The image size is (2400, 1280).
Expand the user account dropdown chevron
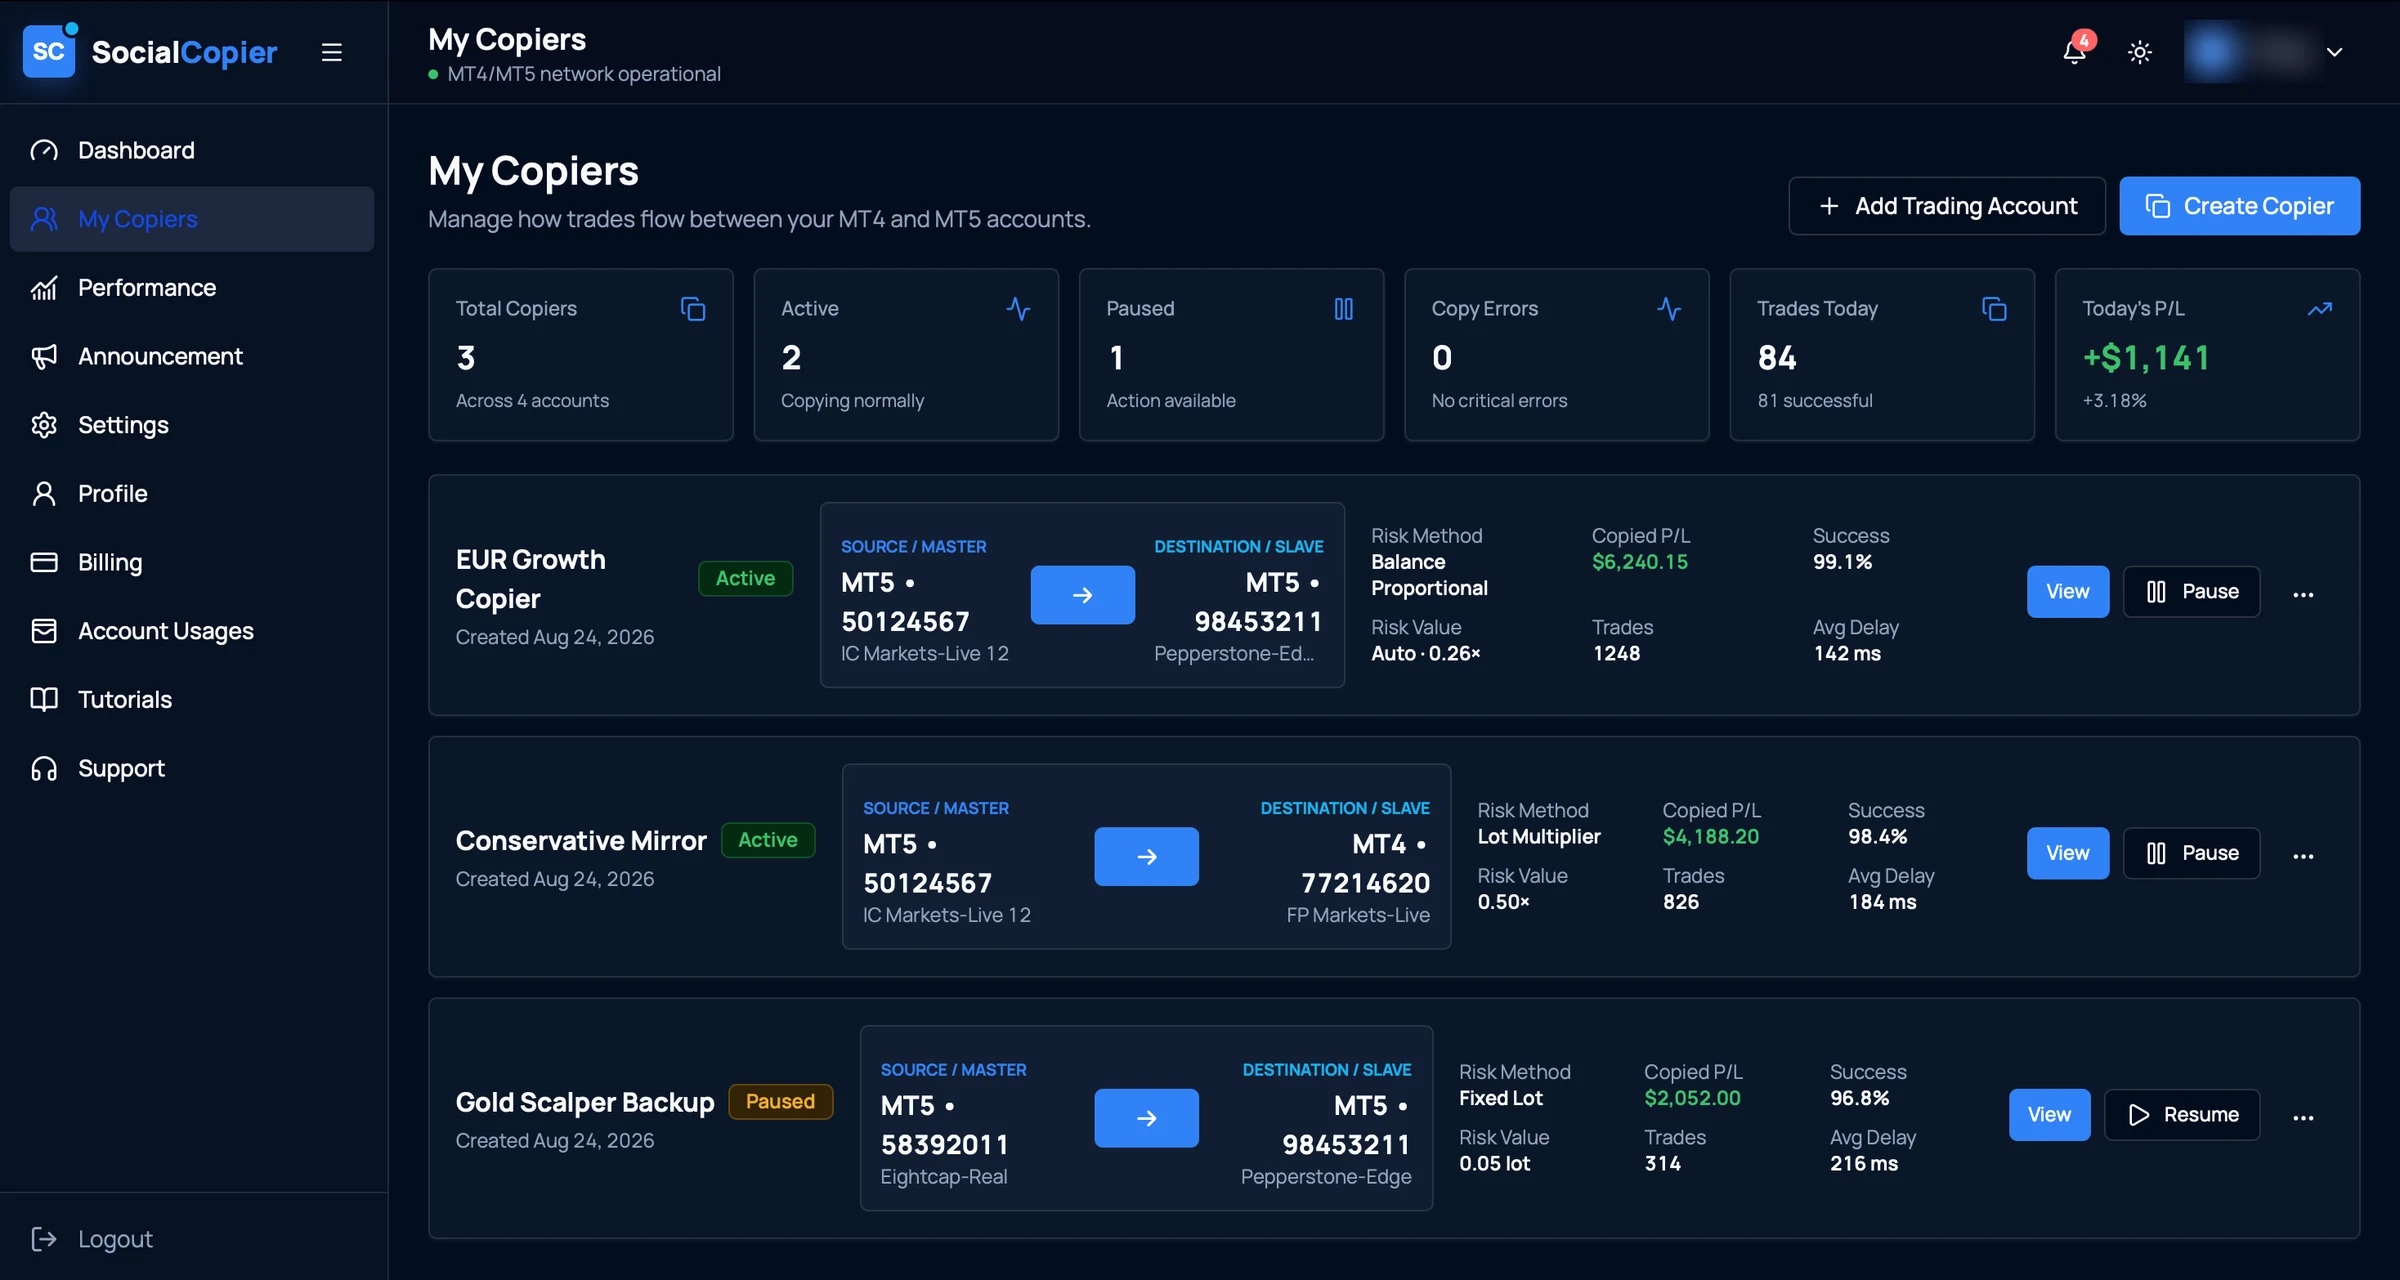click(2335, 52)
